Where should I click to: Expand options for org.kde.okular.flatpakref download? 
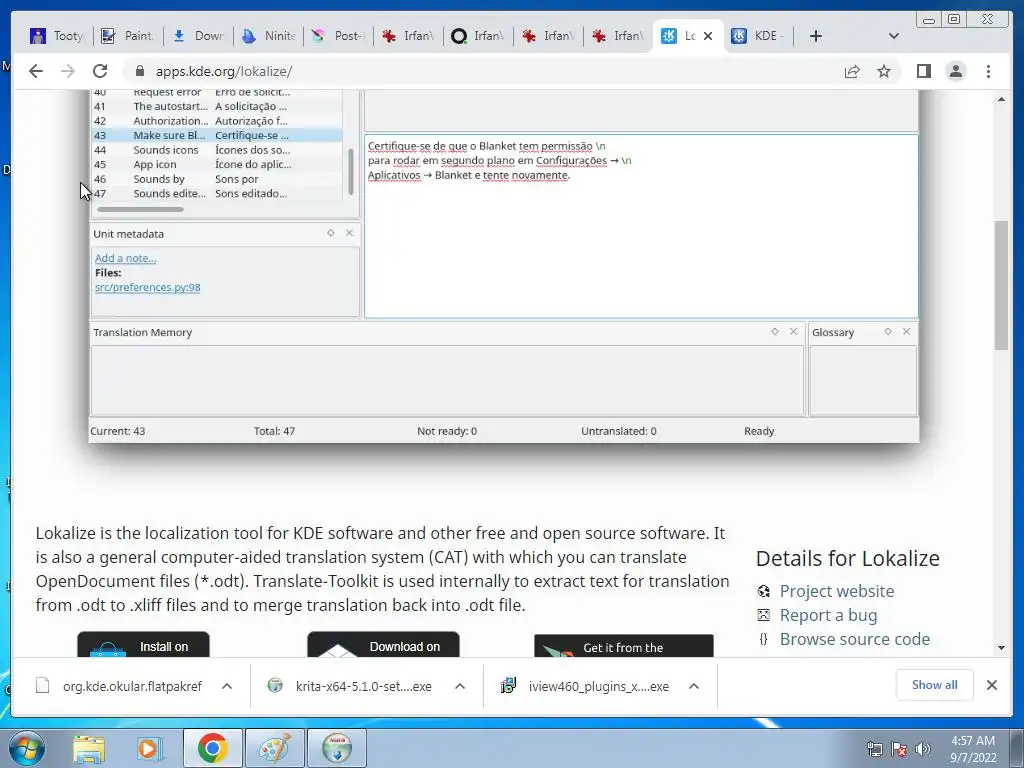point(227,686)
